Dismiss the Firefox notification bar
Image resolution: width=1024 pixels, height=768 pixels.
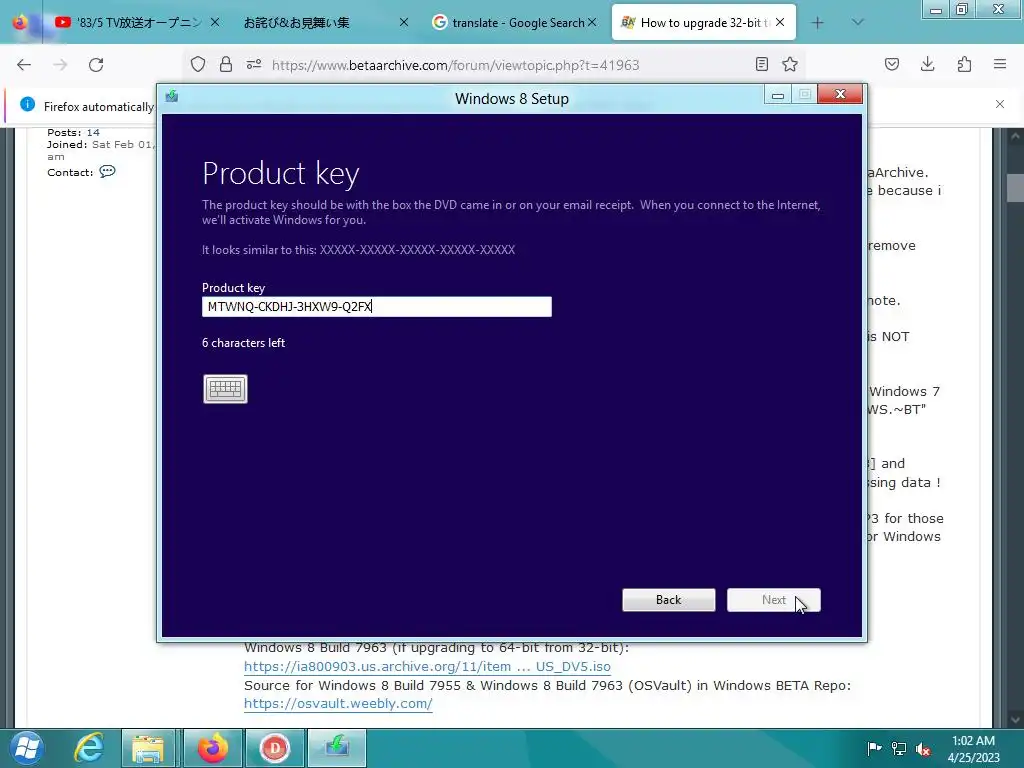1000,104
